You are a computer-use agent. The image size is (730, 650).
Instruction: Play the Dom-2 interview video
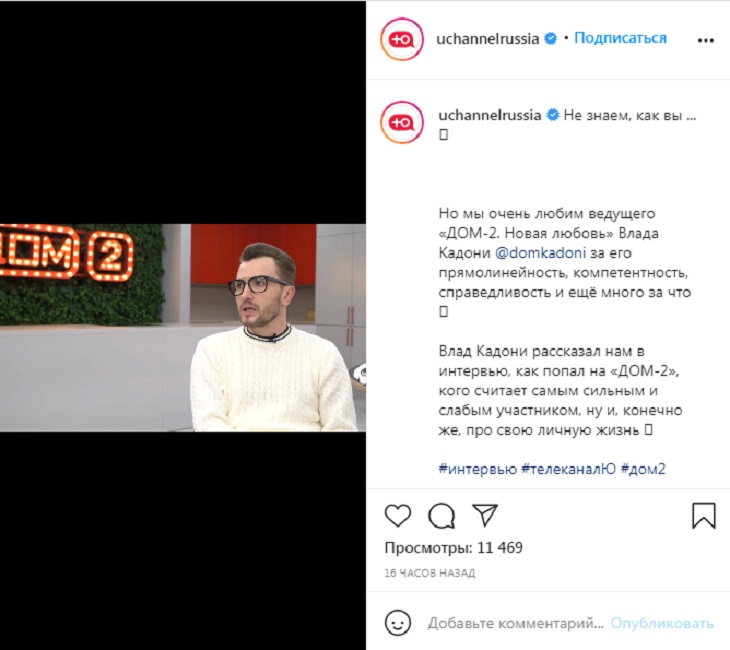pos(183,328)
